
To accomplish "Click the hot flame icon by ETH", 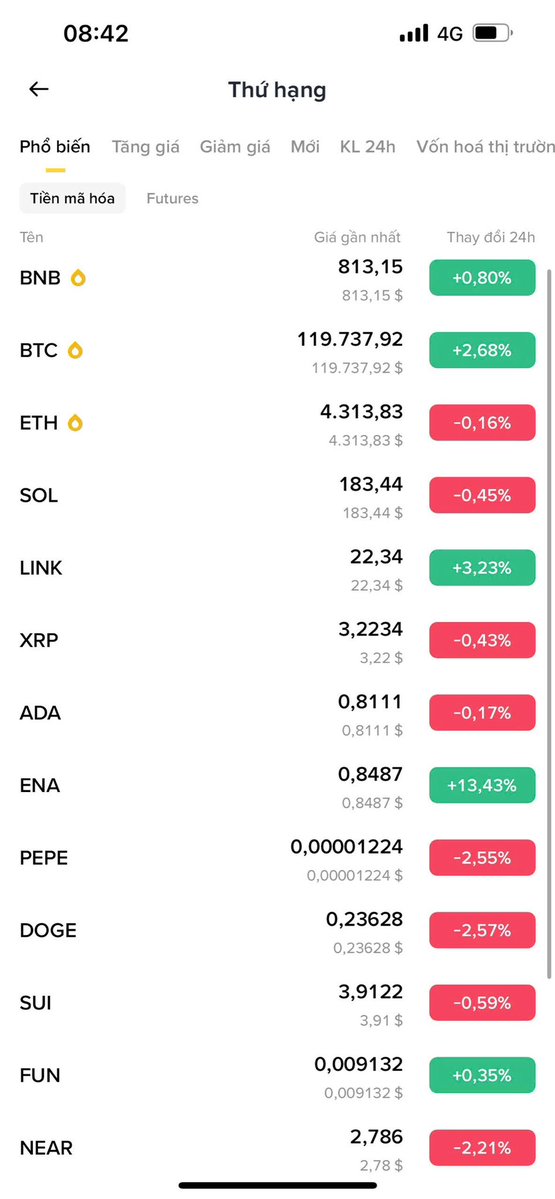I will pyautogui.click(x=75, y=423).
